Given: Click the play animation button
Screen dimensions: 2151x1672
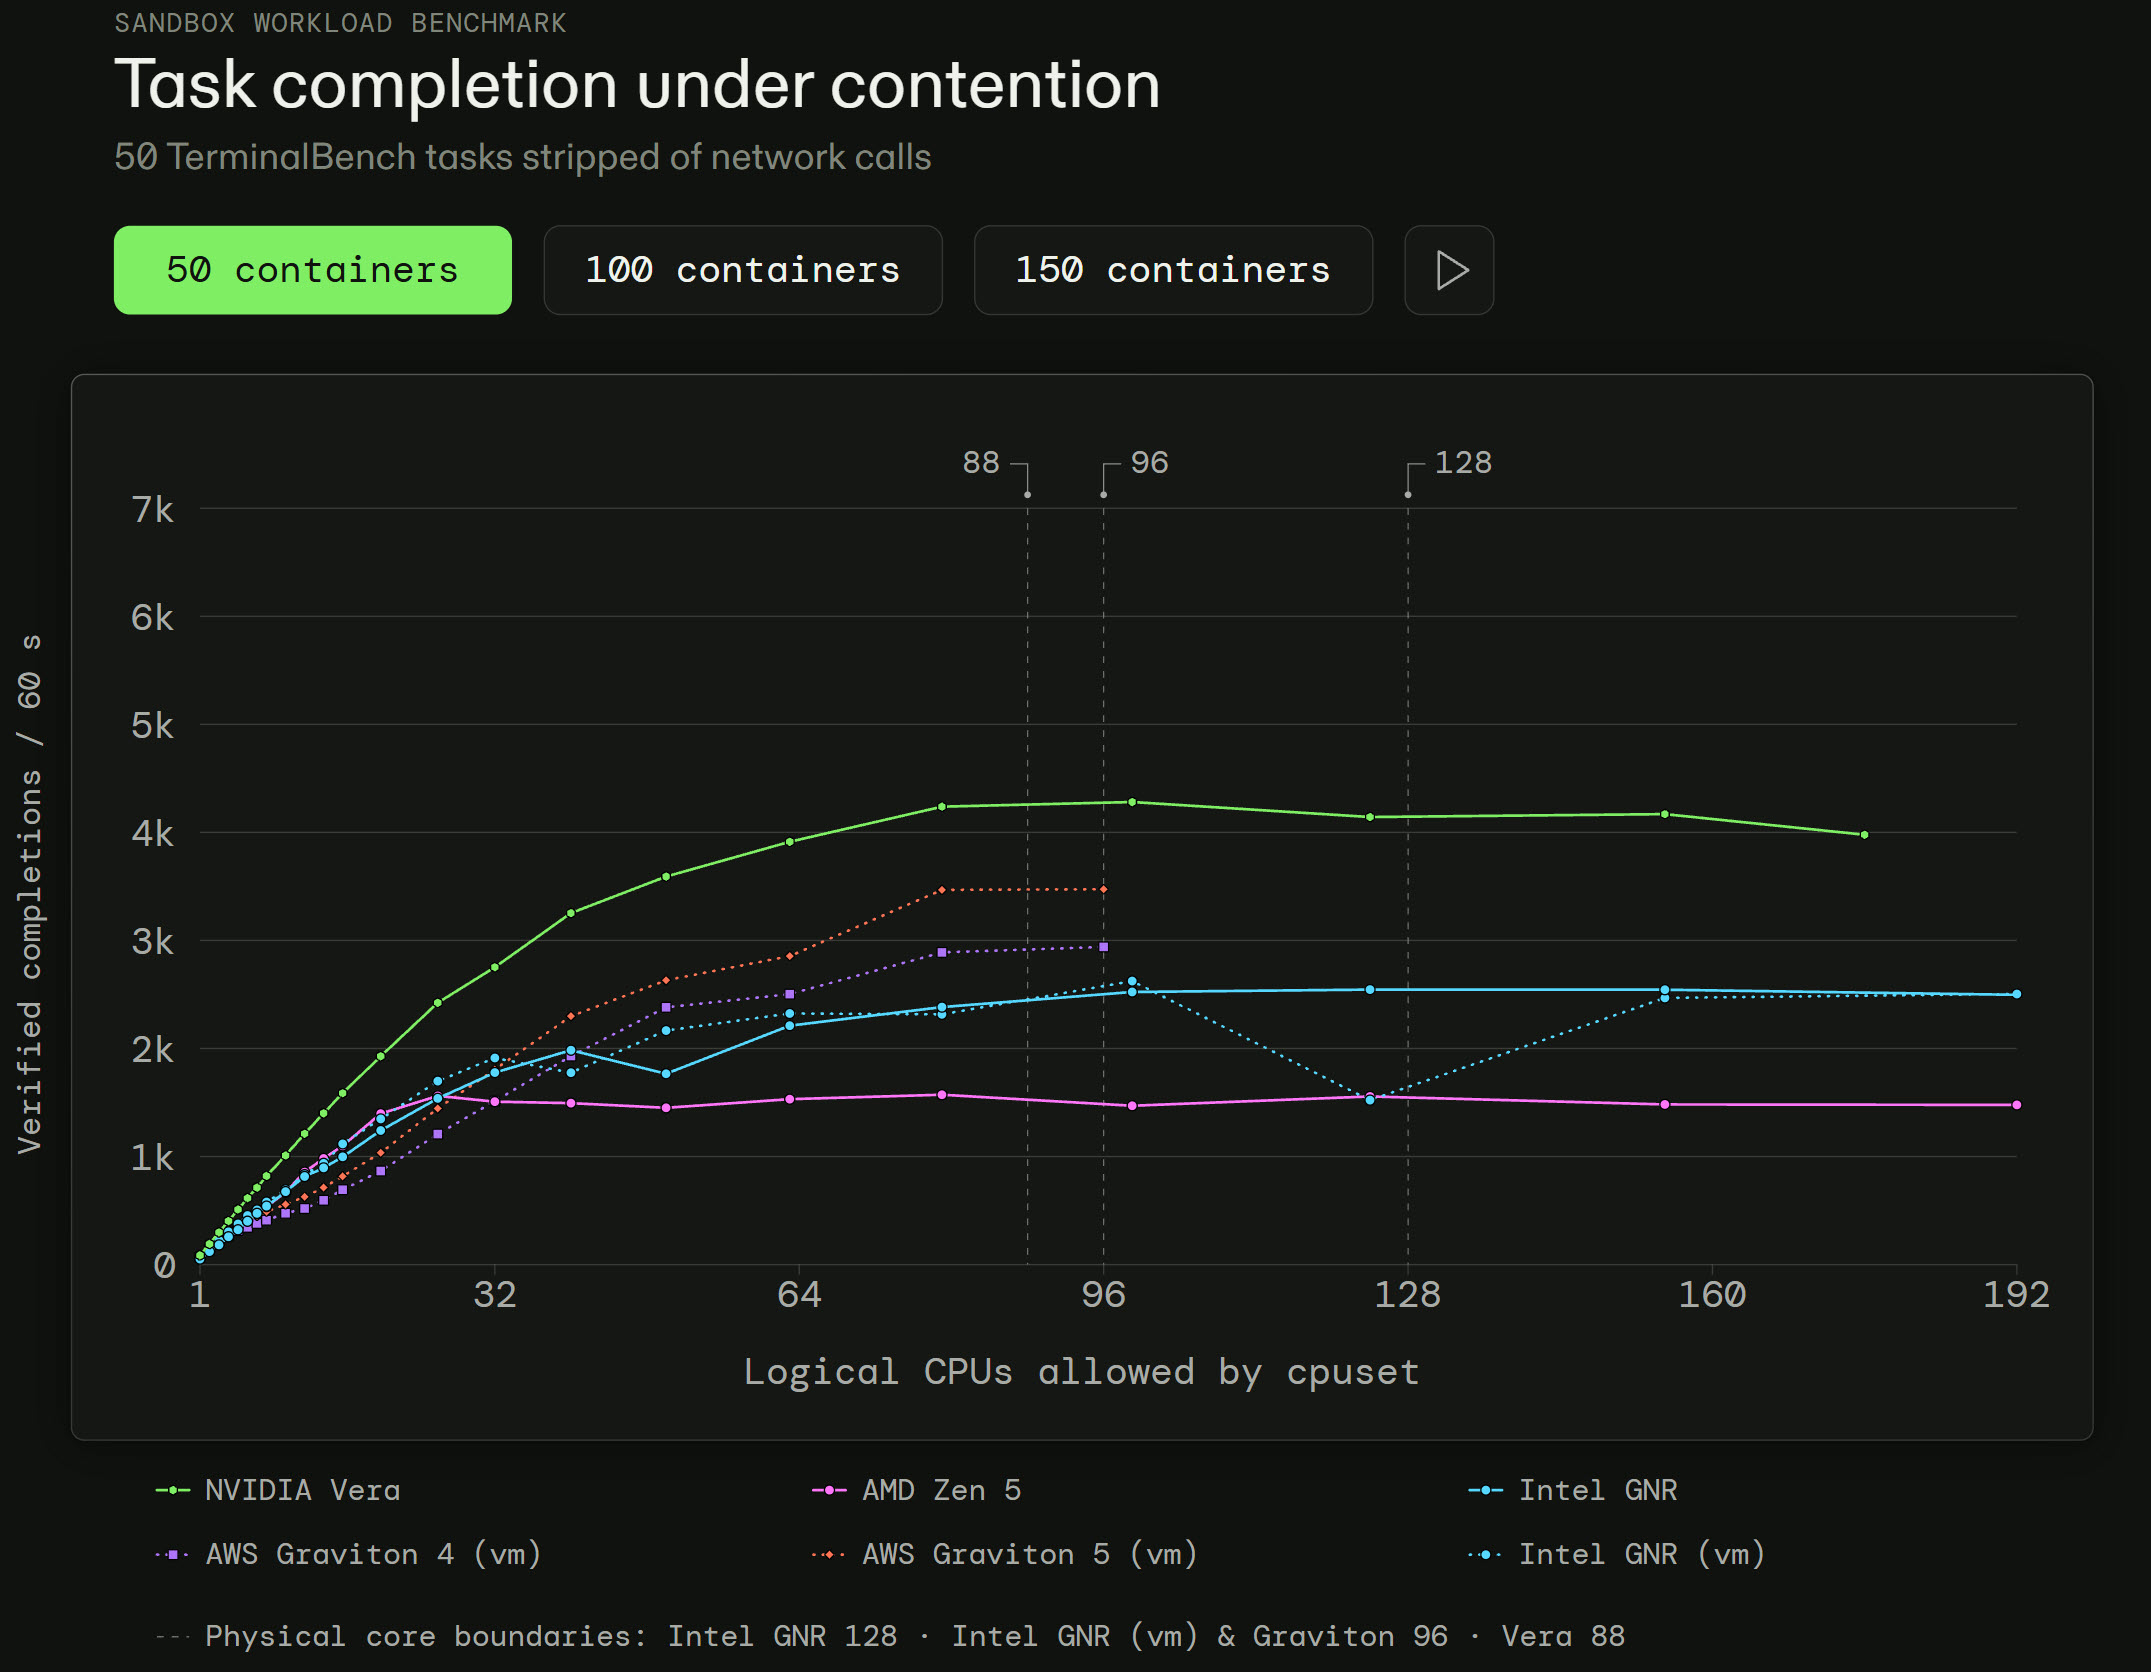Looking at the screenshot, I should (x=1449, y=270).
